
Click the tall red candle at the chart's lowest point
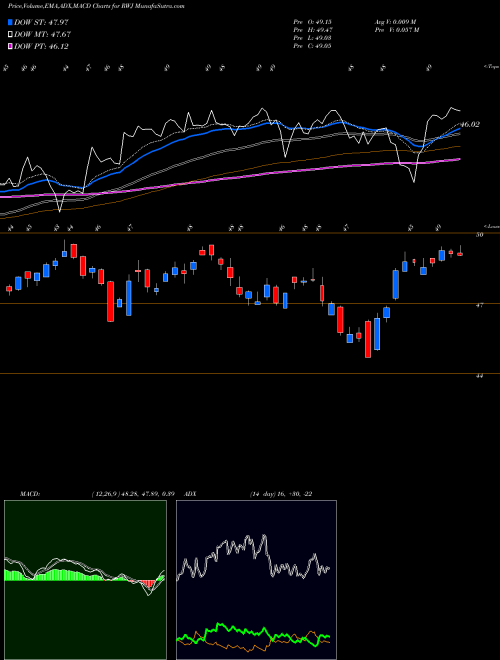[x=368, y=339]
